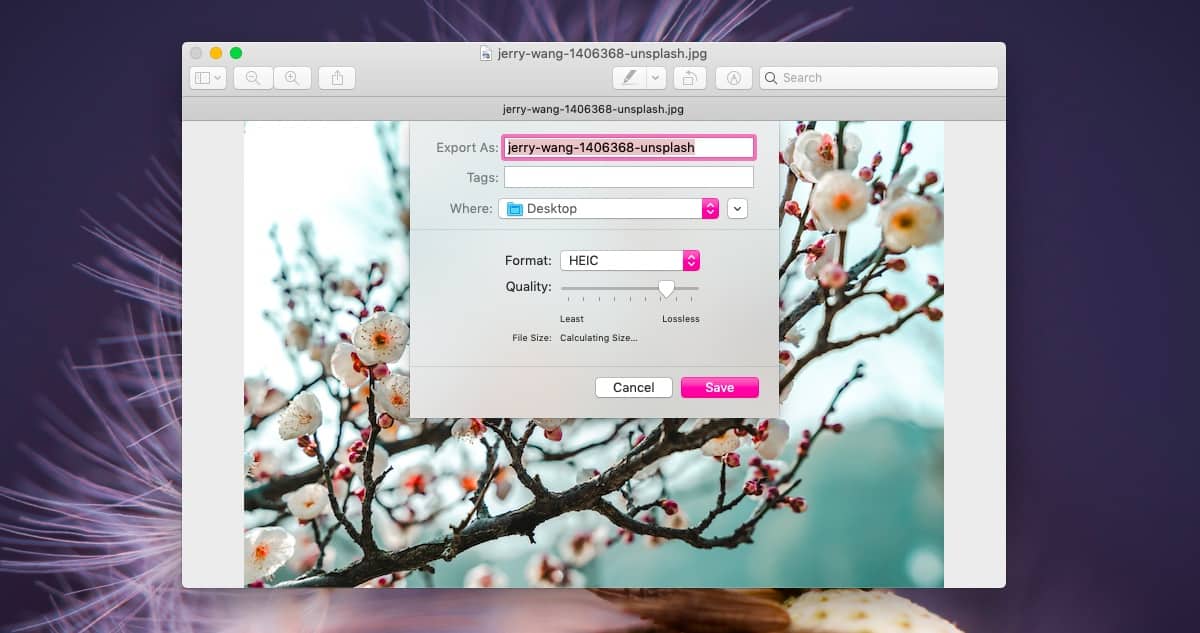This screenshot has width=1200, height=633.
Task: Click the zoom out magnifier icon
Action: tap(253, 78)
